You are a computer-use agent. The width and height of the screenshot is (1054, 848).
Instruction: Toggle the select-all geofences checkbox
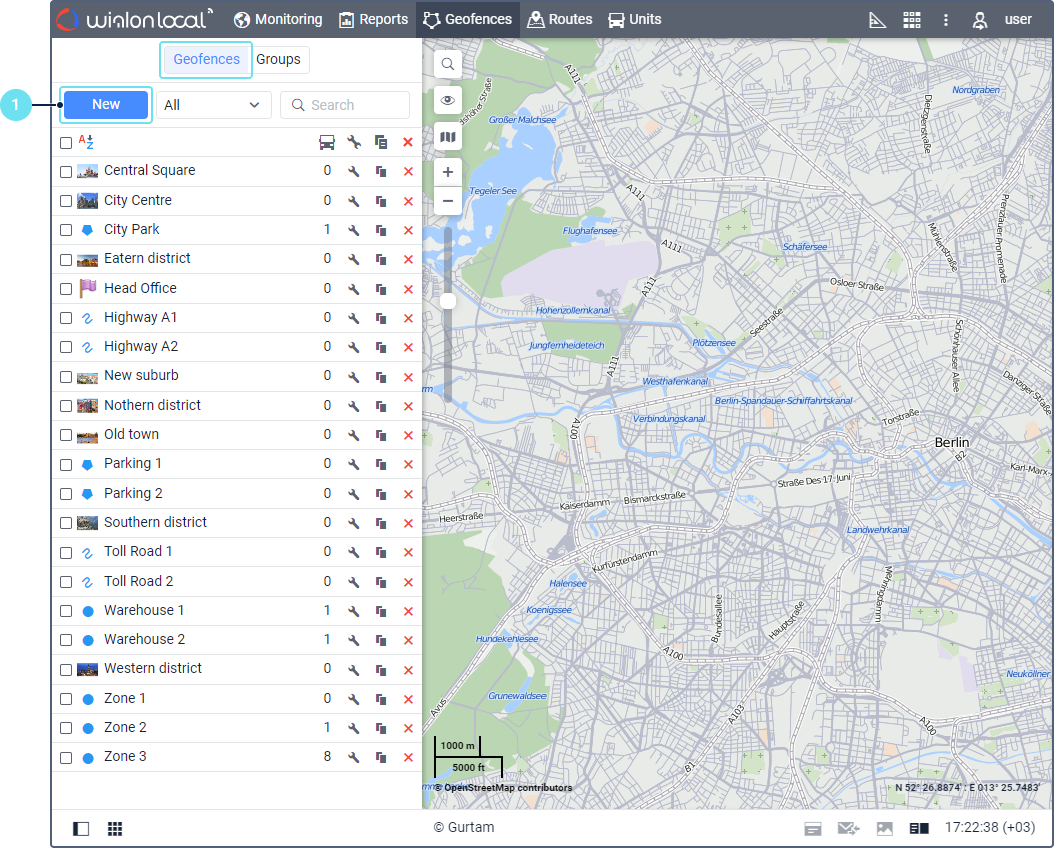66,143
